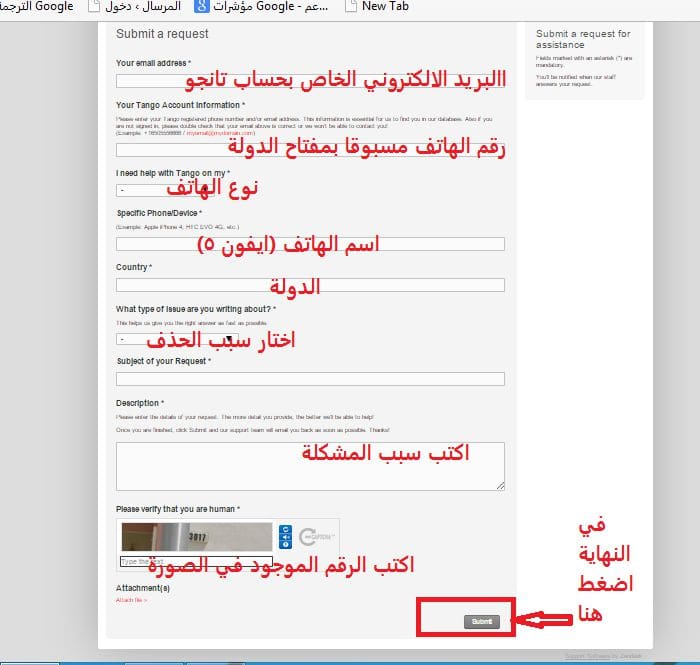This screenshot has width=700, height=665.
Task: Focus the captcha 'Type the text' field
Action: point(196,561)
